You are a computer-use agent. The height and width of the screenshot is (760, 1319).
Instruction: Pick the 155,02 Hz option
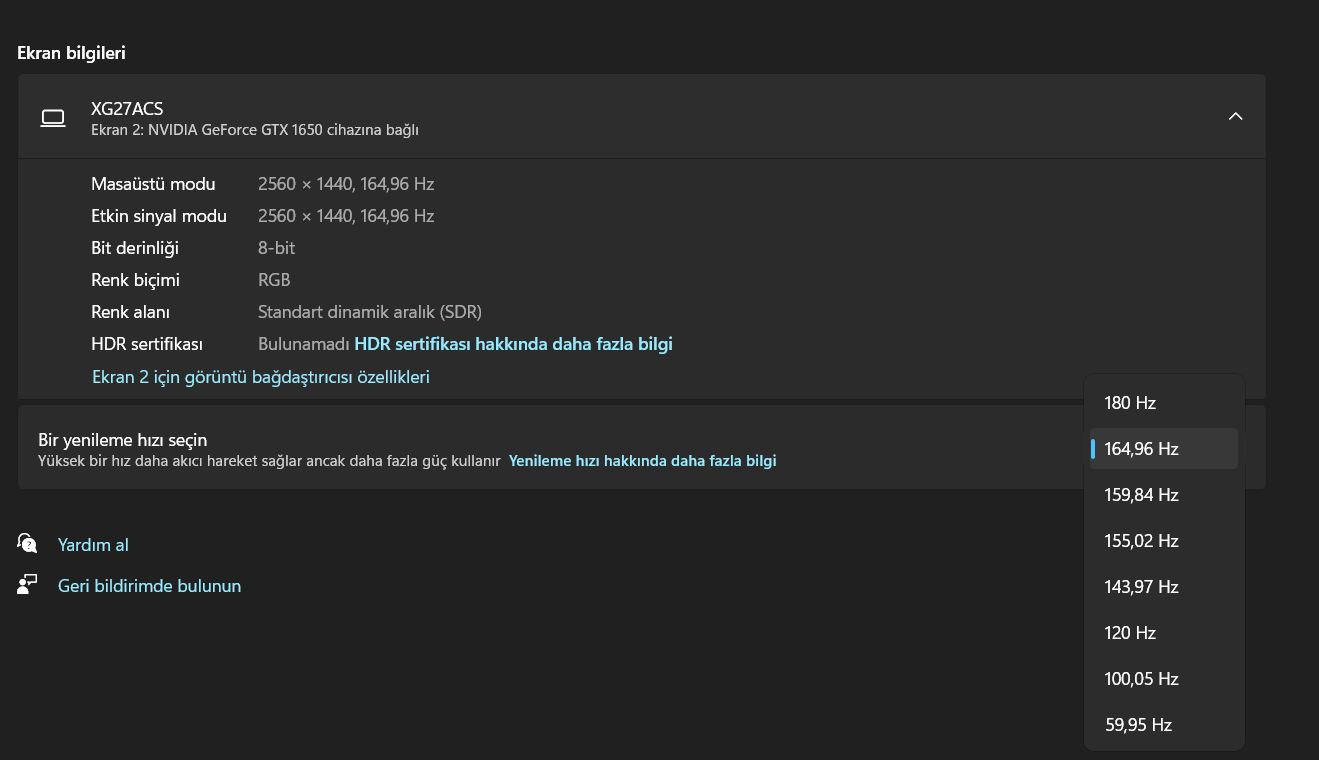(1141, 541)
